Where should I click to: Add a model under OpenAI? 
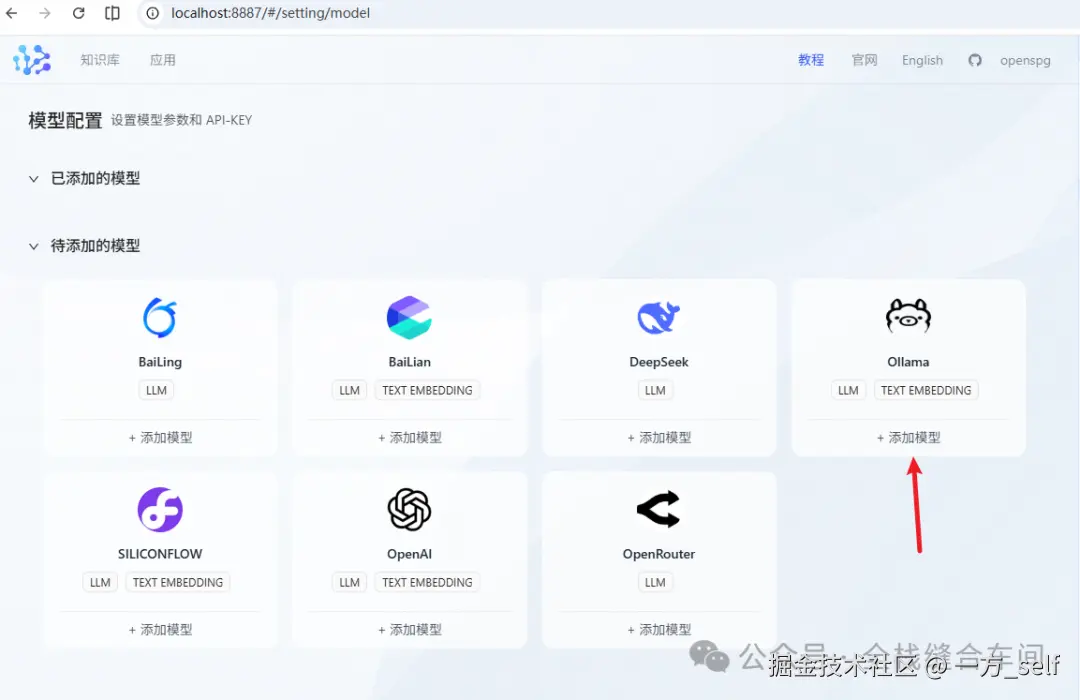point(409,630)
